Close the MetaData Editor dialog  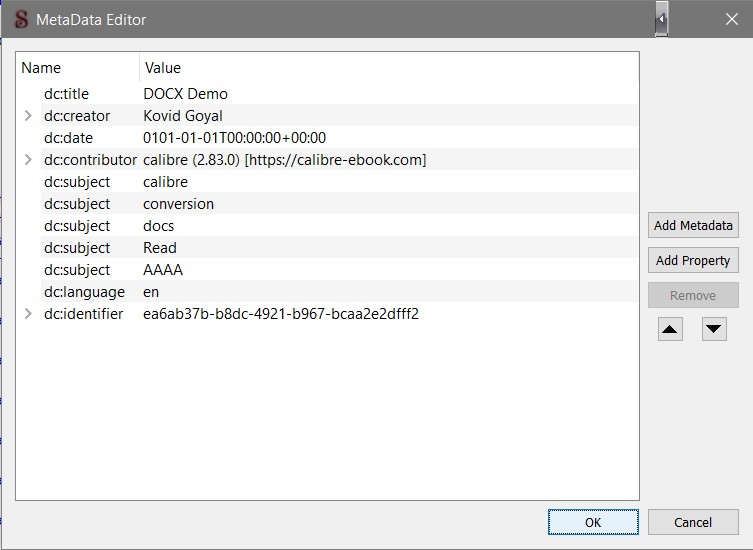click(731, 19)
